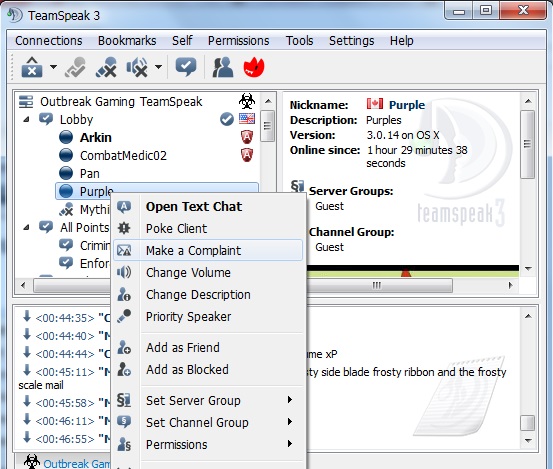This screenshot has height=469, width=553.
Task: Click the chat log scroll down arrow
Action: pyautogui.click(x=528, y=441)
